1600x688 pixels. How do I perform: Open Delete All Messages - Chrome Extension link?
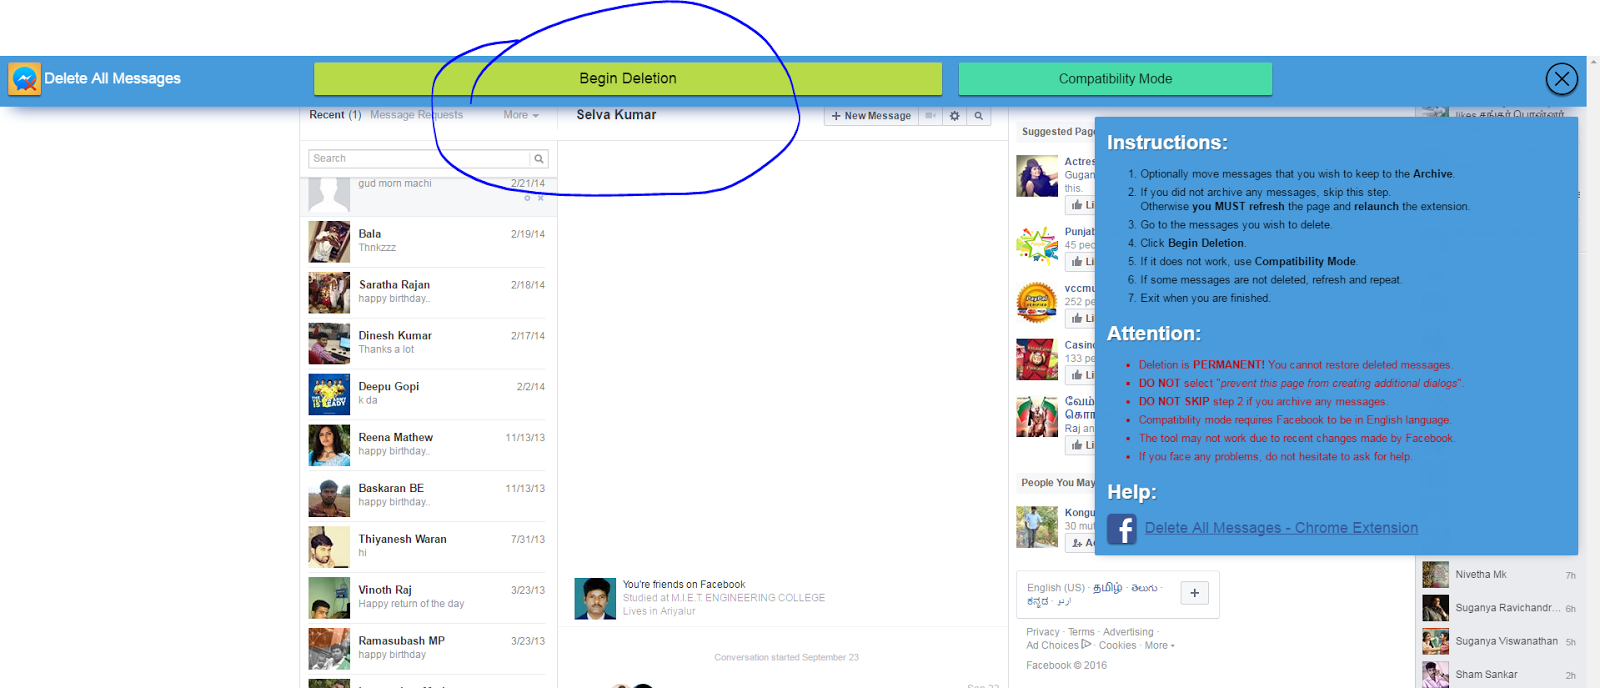(x=1281, y=528)
